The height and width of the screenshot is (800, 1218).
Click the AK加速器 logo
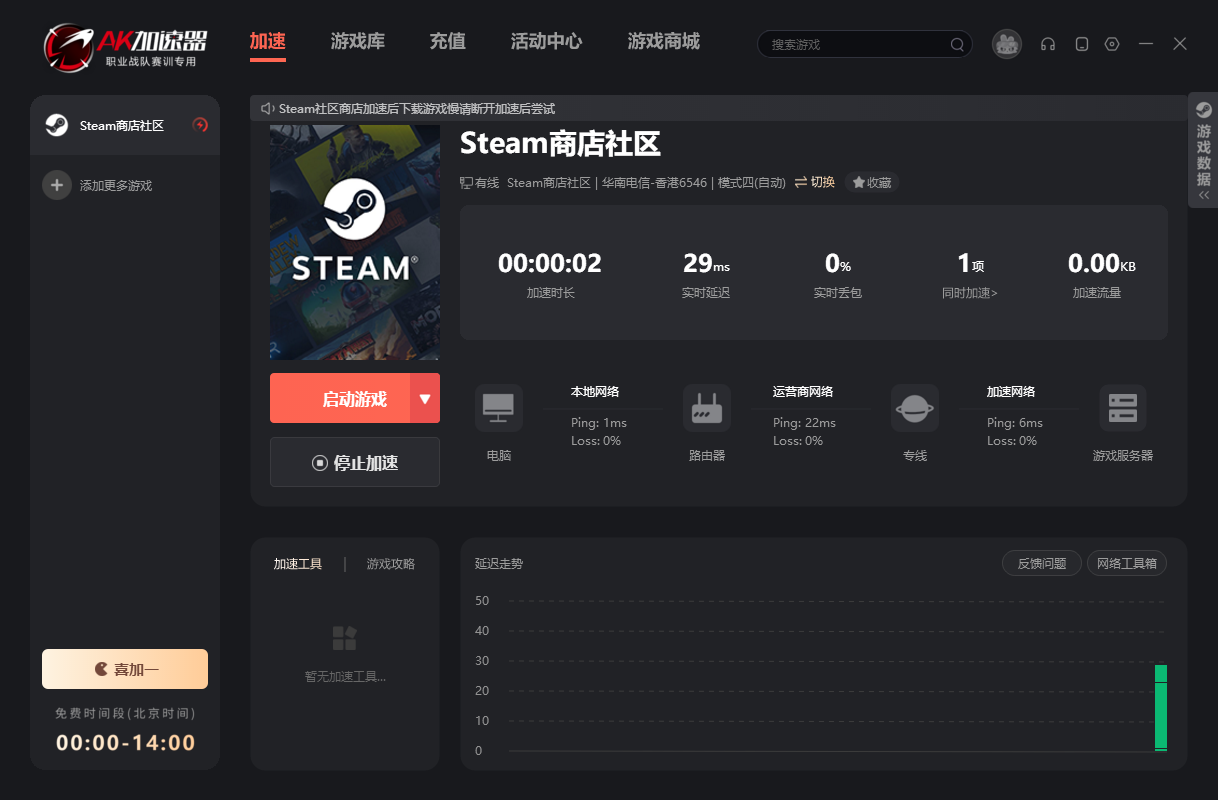click(126, 46)
